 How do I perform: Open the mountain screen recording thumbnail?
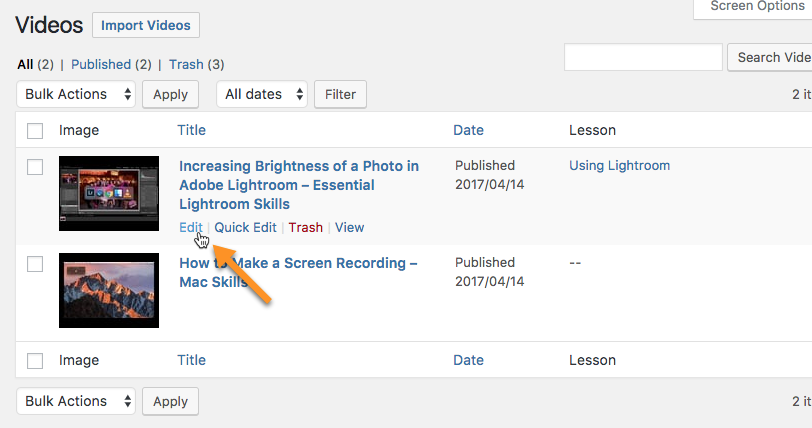109,290
